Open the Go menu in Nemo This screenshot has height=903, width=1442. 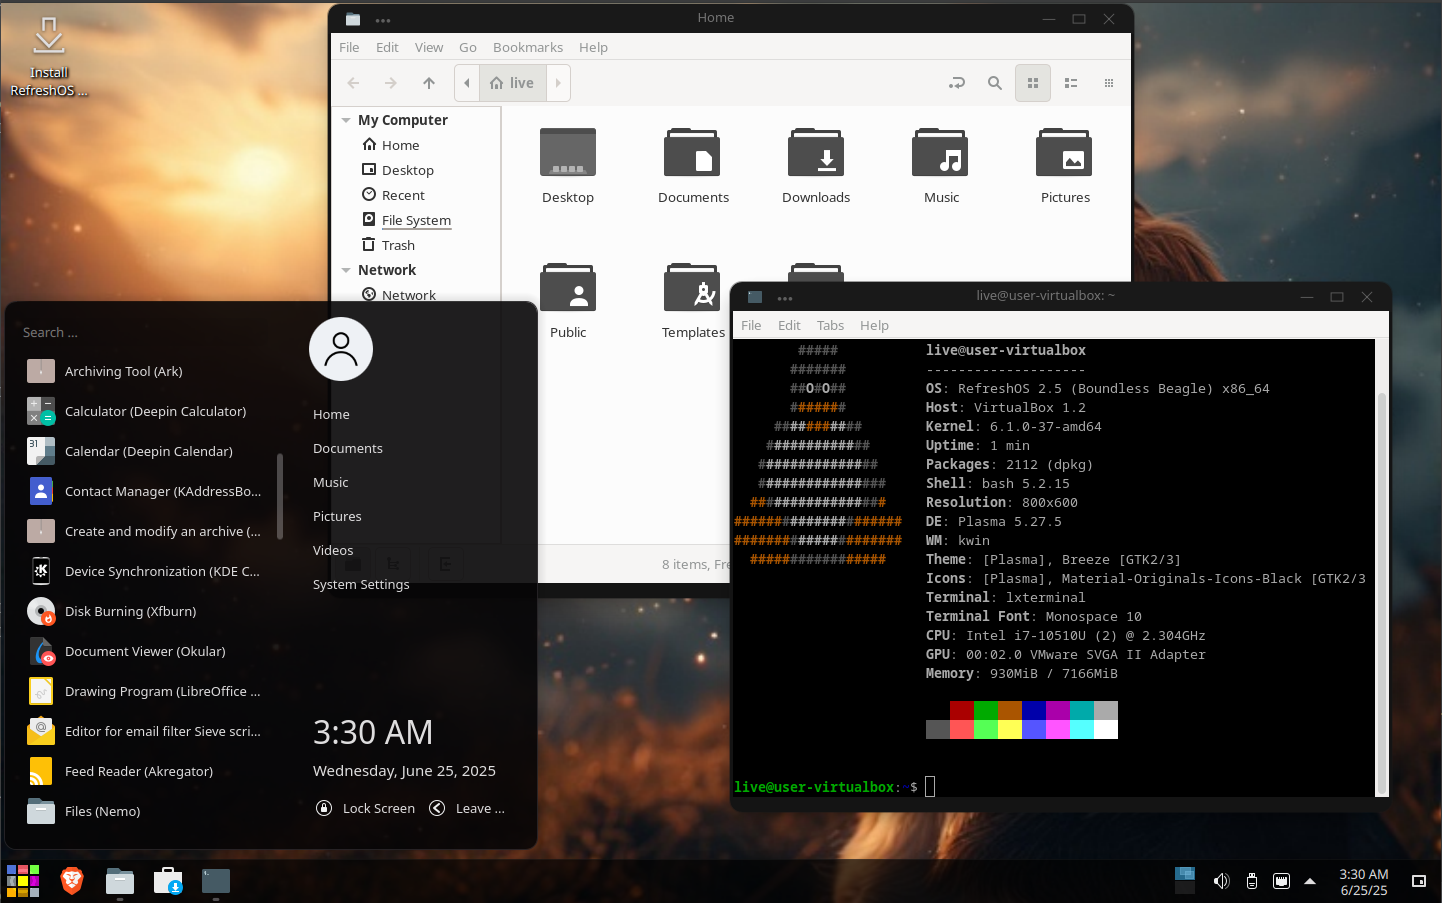[x=468, y=47]
